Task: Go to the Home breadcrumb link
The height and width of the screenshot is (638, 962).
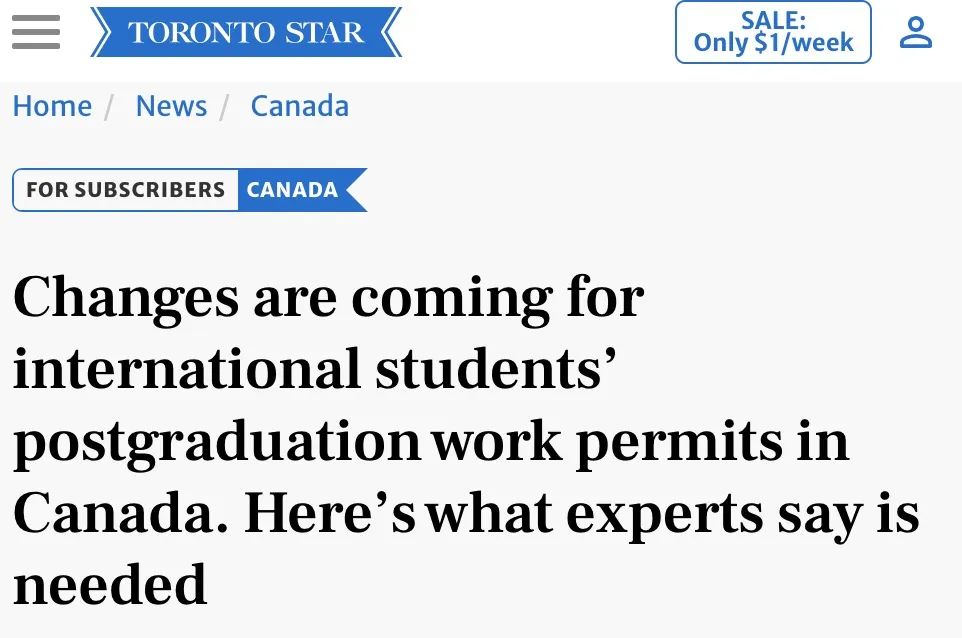Action: pyautogui.click(x=52, y=106)
